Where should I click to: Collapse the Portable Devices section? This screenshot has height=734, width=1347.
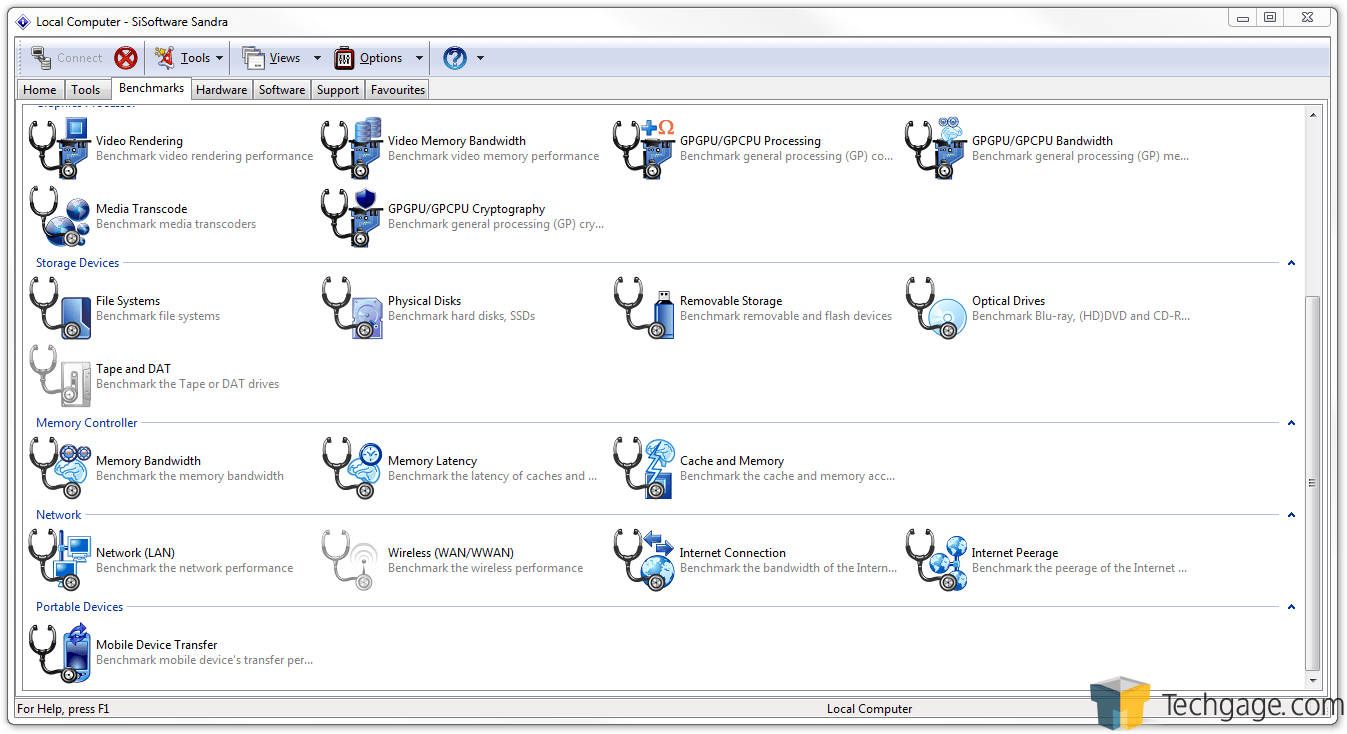tap(1291, 607)
